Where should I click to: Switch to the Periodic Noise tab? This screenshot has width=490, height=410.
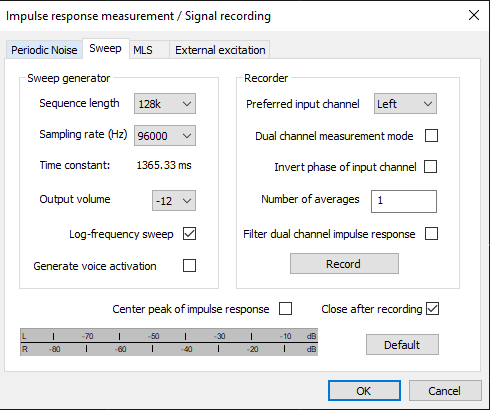point(44,50)
